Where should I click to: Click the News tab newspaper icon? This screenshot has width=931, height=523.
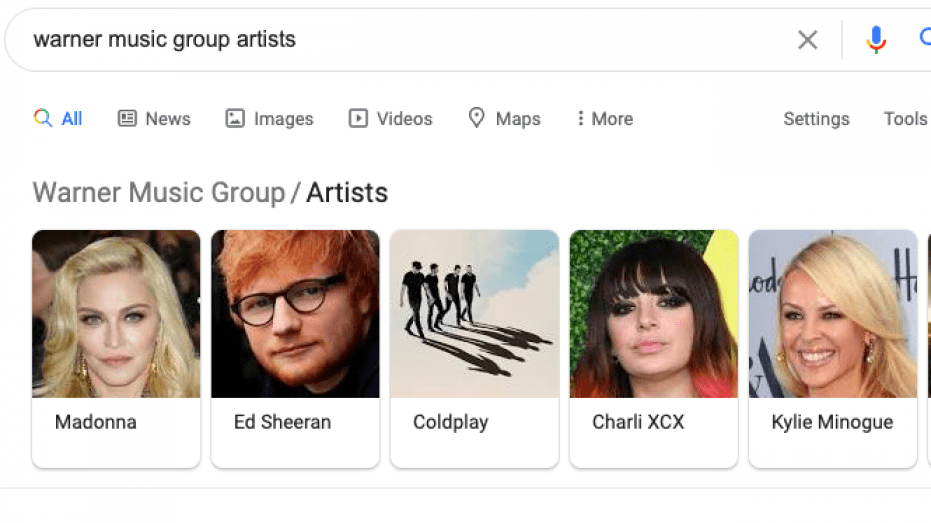coord(127,119)
